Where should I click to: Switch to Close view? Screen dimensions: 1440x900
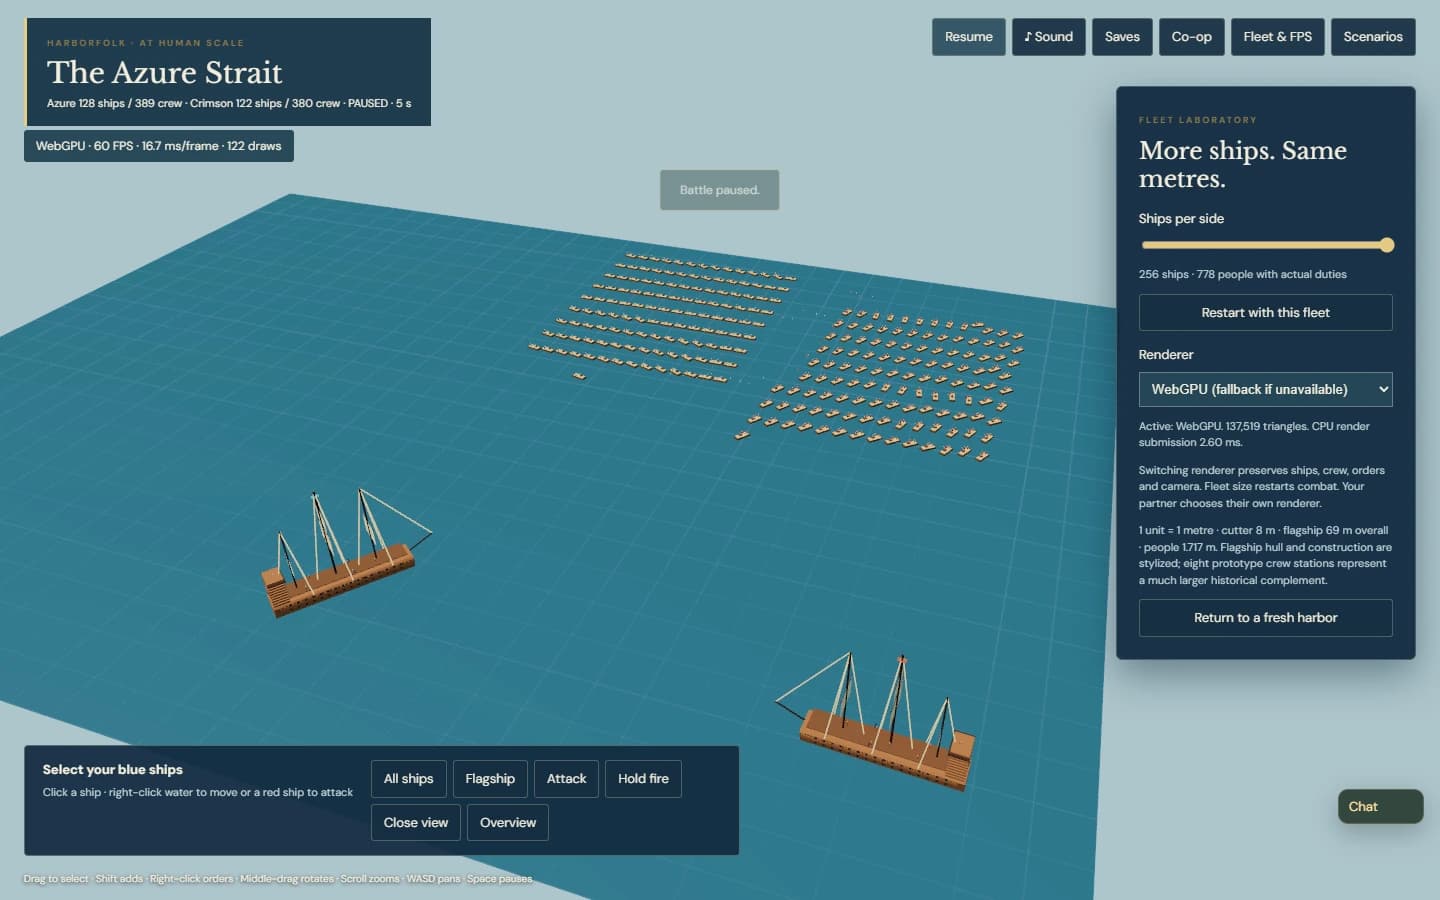coord(416,823)
